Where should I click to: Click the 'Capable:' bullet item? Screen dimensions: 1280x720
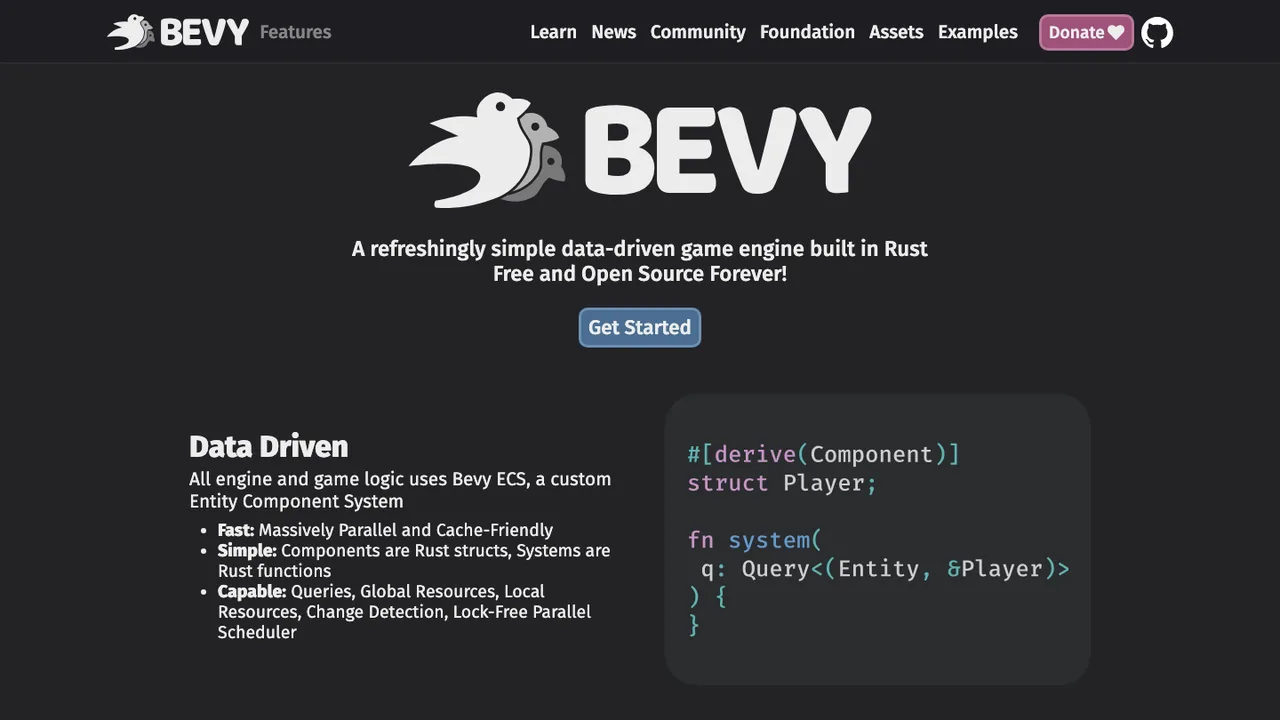405,611
